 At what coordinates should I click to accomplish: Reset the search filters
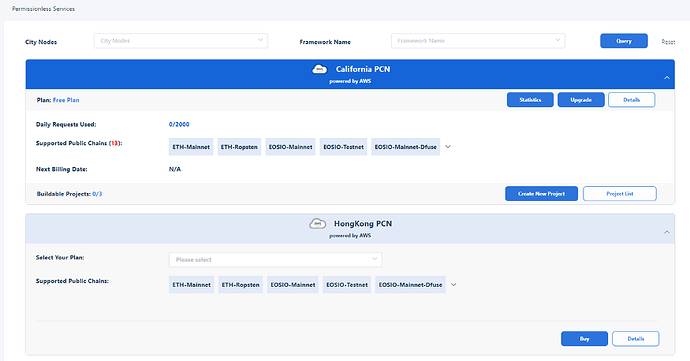668,42
